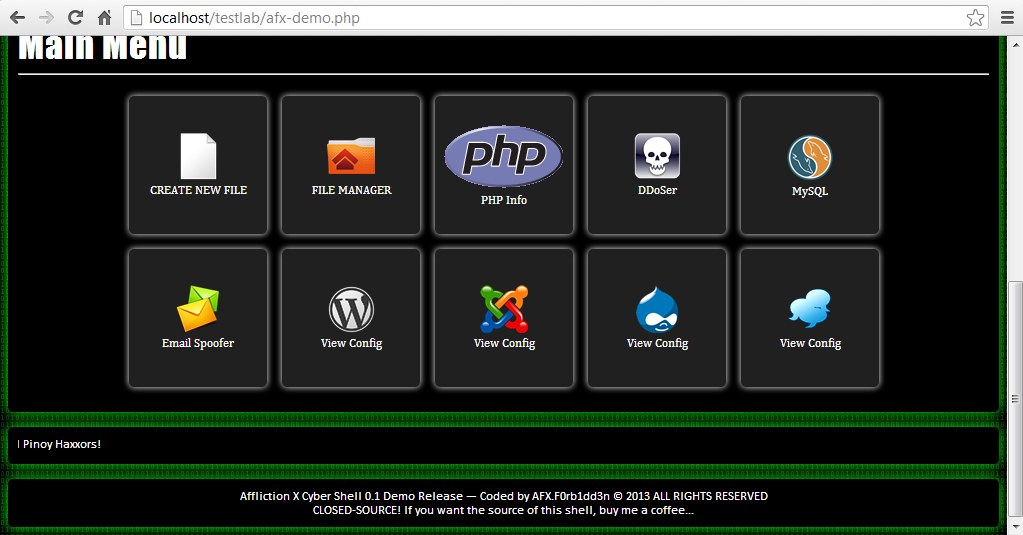The height and width of the screenshot is (535, 1023).
Task: Open the Chrome hamburger menu
Action: click(x=1007, y=18)
